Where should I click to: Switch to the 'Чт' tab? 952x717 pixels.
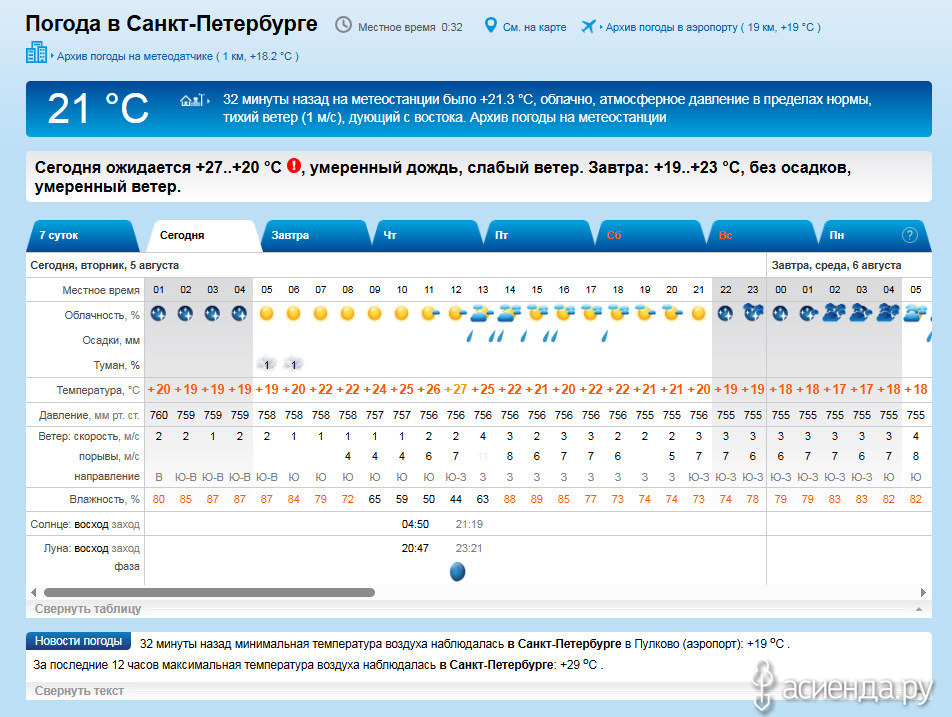pos(426,236)
